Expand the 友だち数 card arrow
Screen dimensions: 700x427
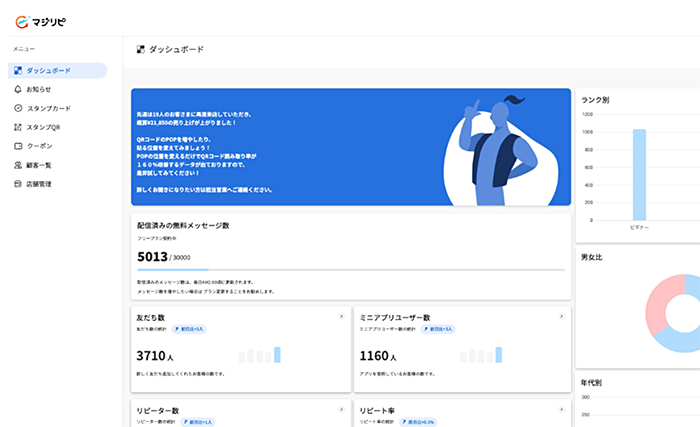tap(341, 317)
